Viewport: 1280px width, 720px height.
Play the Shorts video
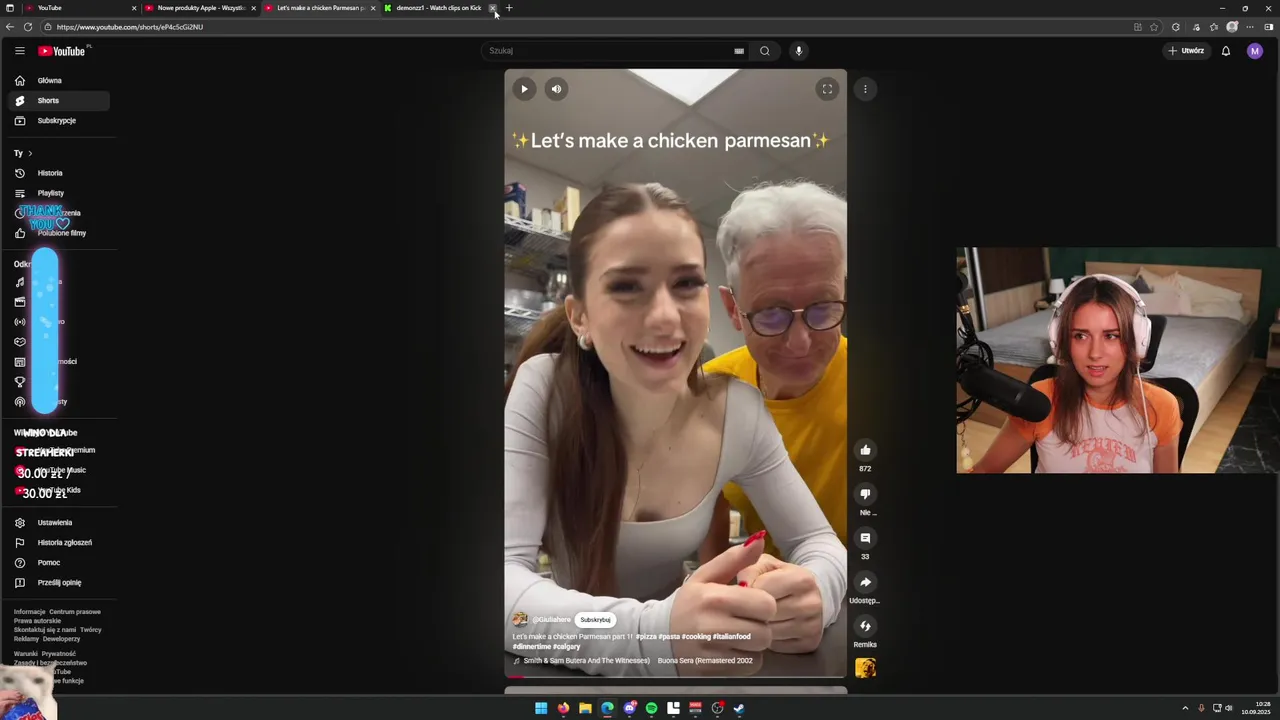tap(524, 89)
